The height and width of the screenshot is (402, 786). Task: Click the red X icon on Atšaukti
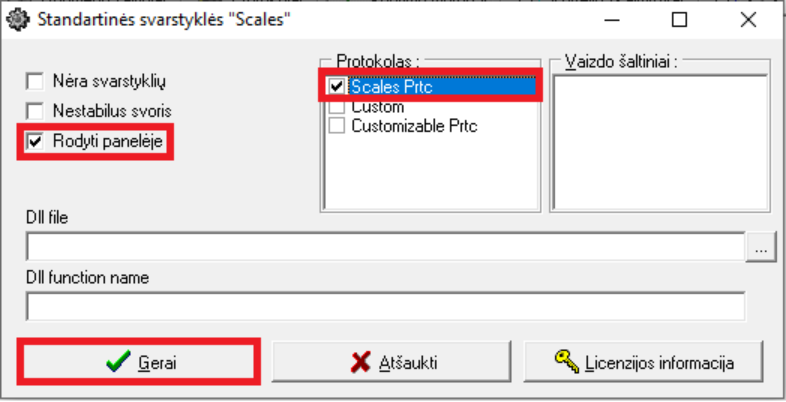click(361, 362)
